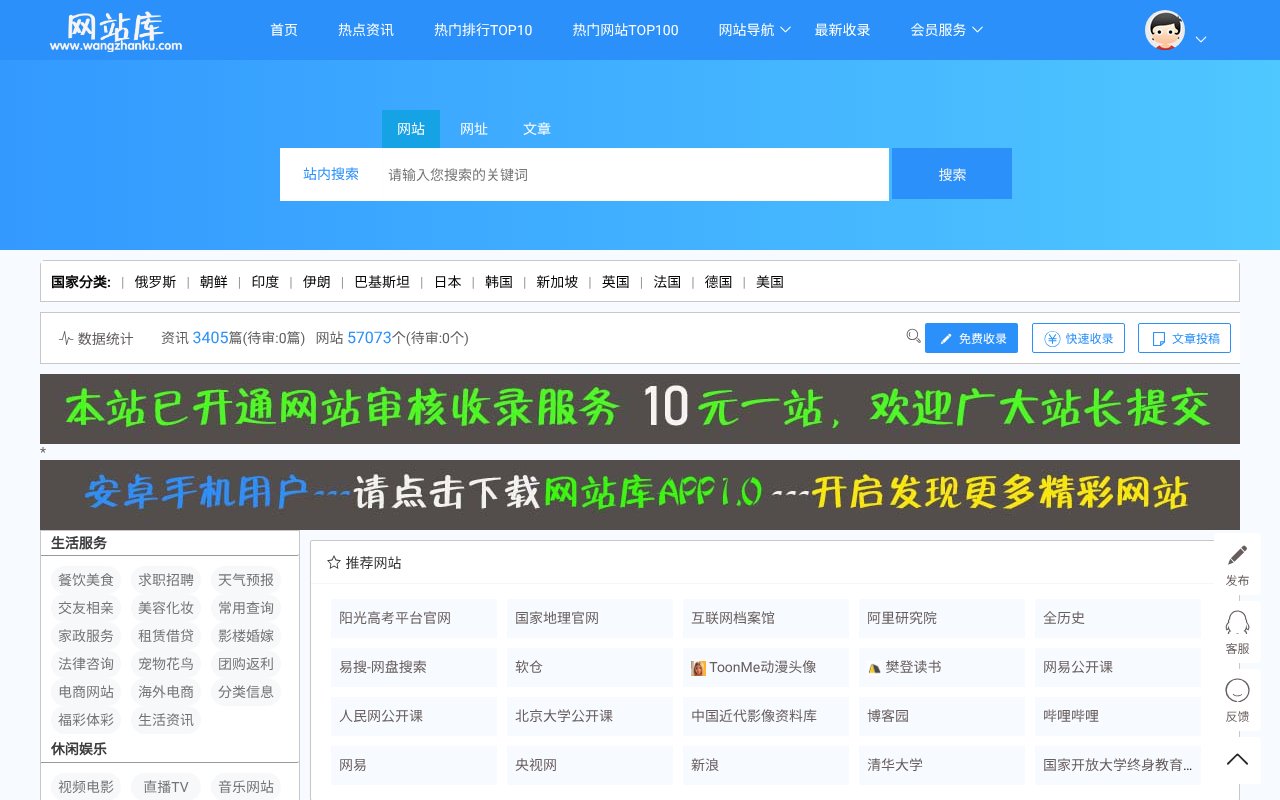Switch to the 文章 search tab
Viewport: 1280px width, 800px height.
[x=537, y=128]
